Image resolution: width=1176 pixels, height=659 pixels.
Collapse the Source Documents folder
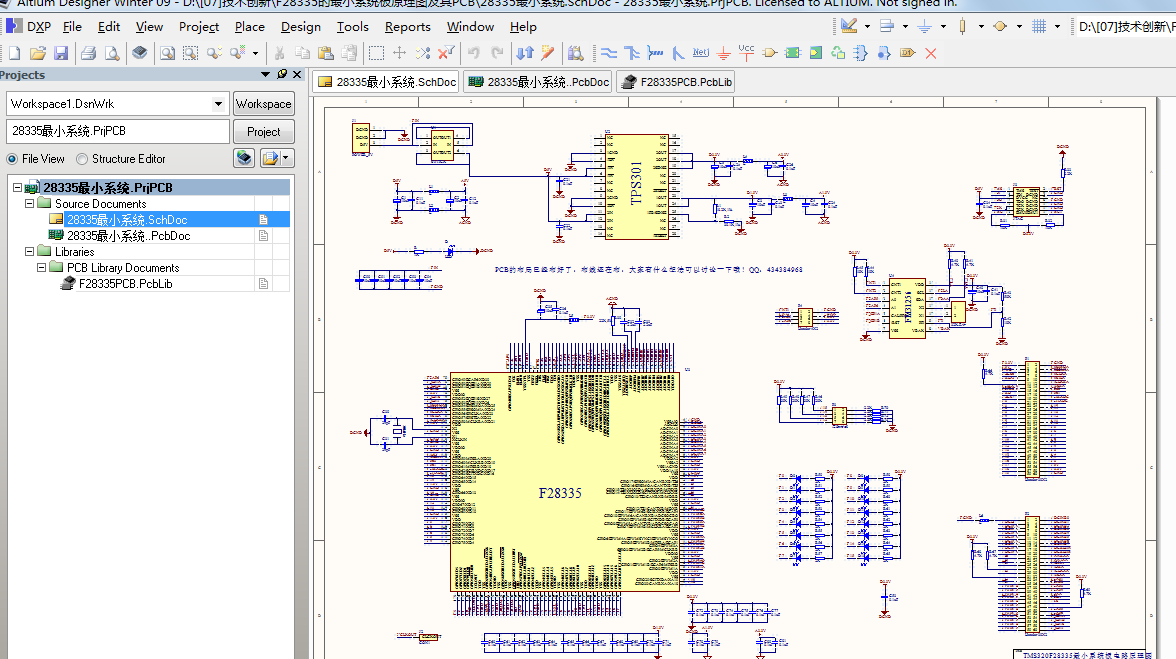pos(29,203)
